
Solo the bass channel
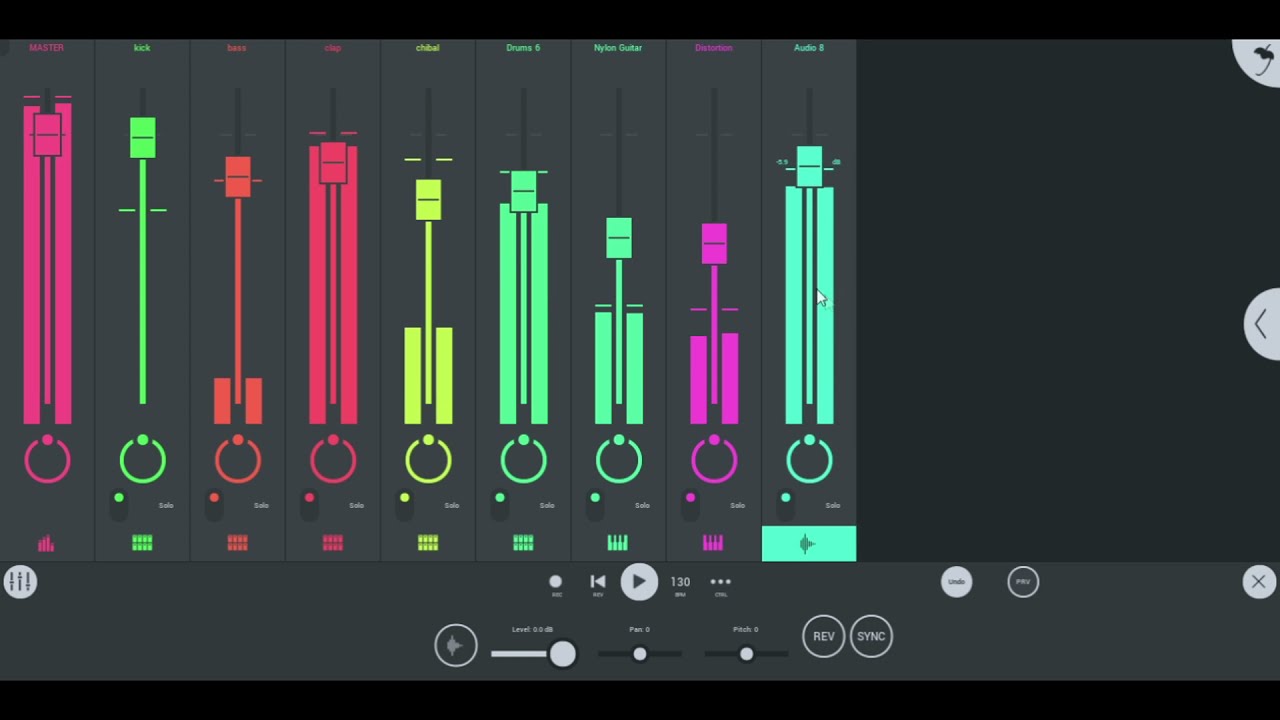pyautogui.click(x=261, y=505)
